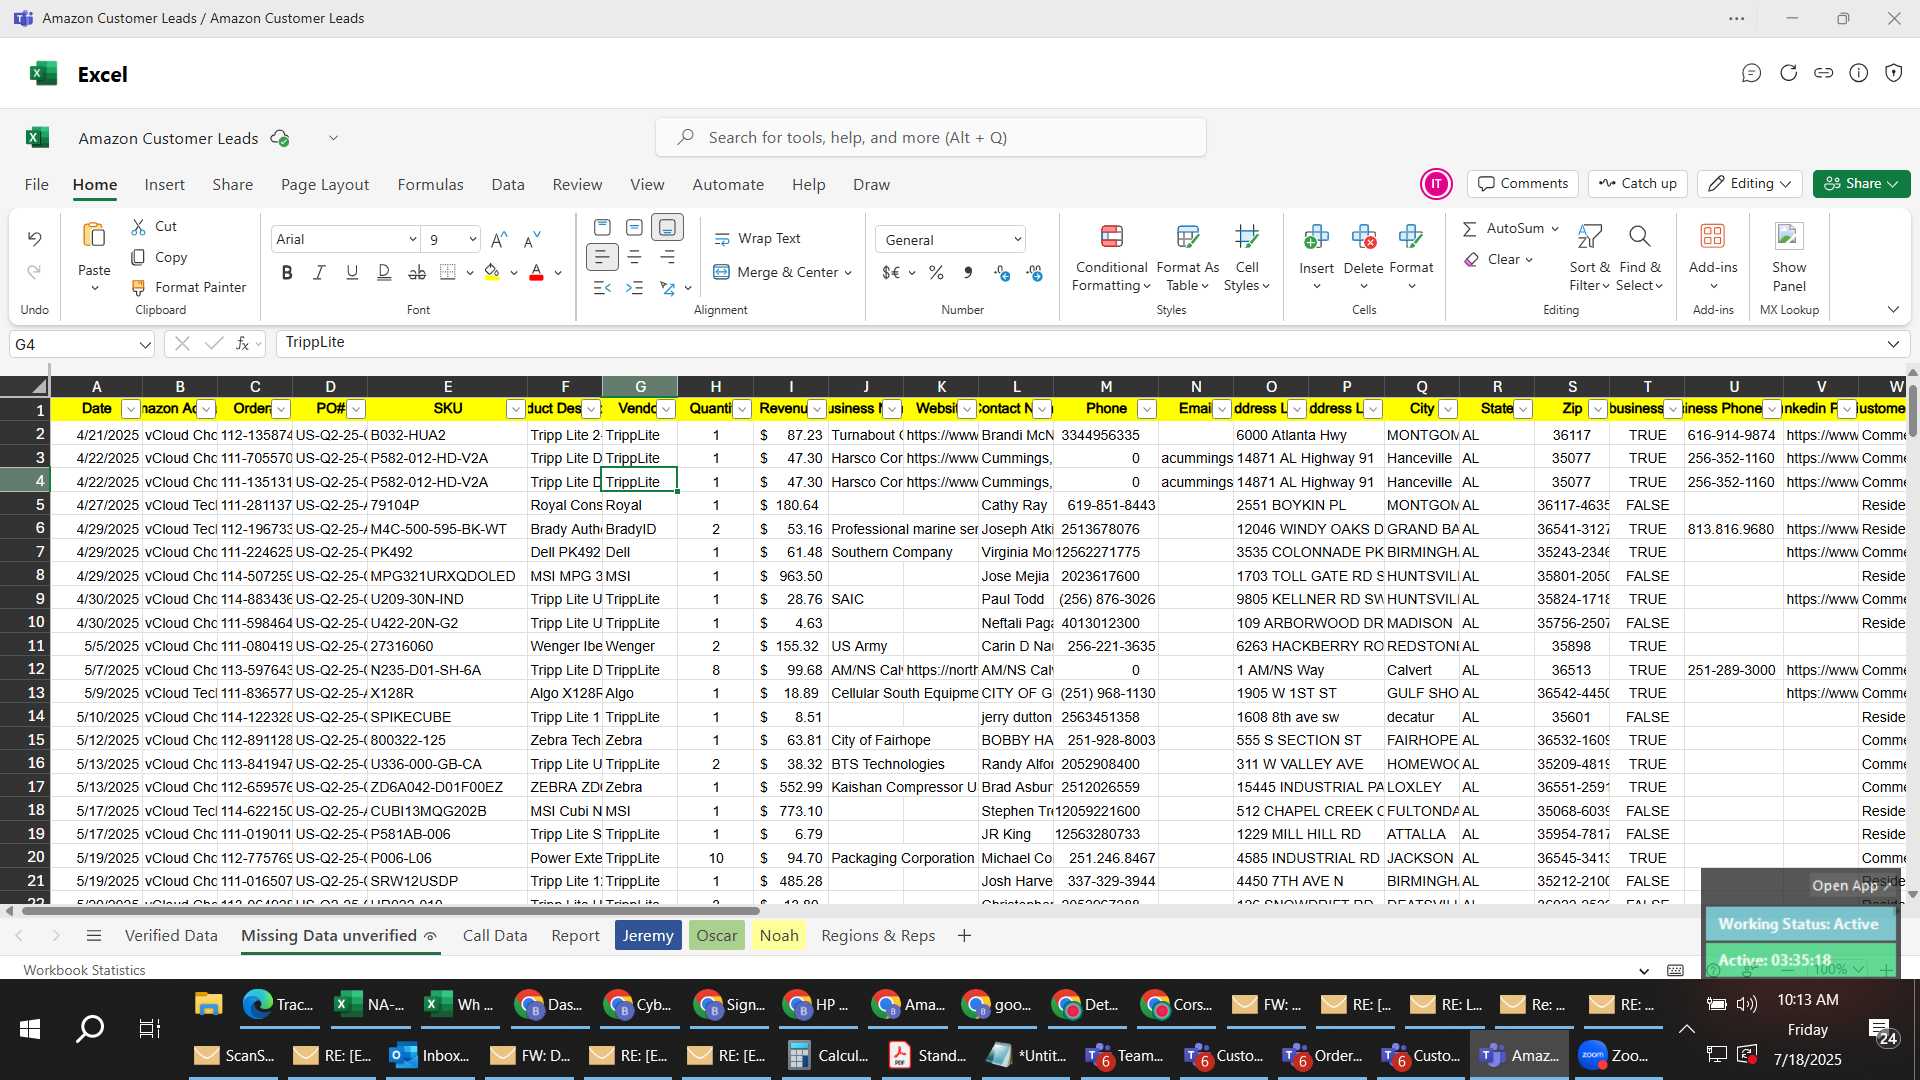1920x1080 pixels.
Task: Click the Decrease Indent icon
Action: [x=601, y=288]
